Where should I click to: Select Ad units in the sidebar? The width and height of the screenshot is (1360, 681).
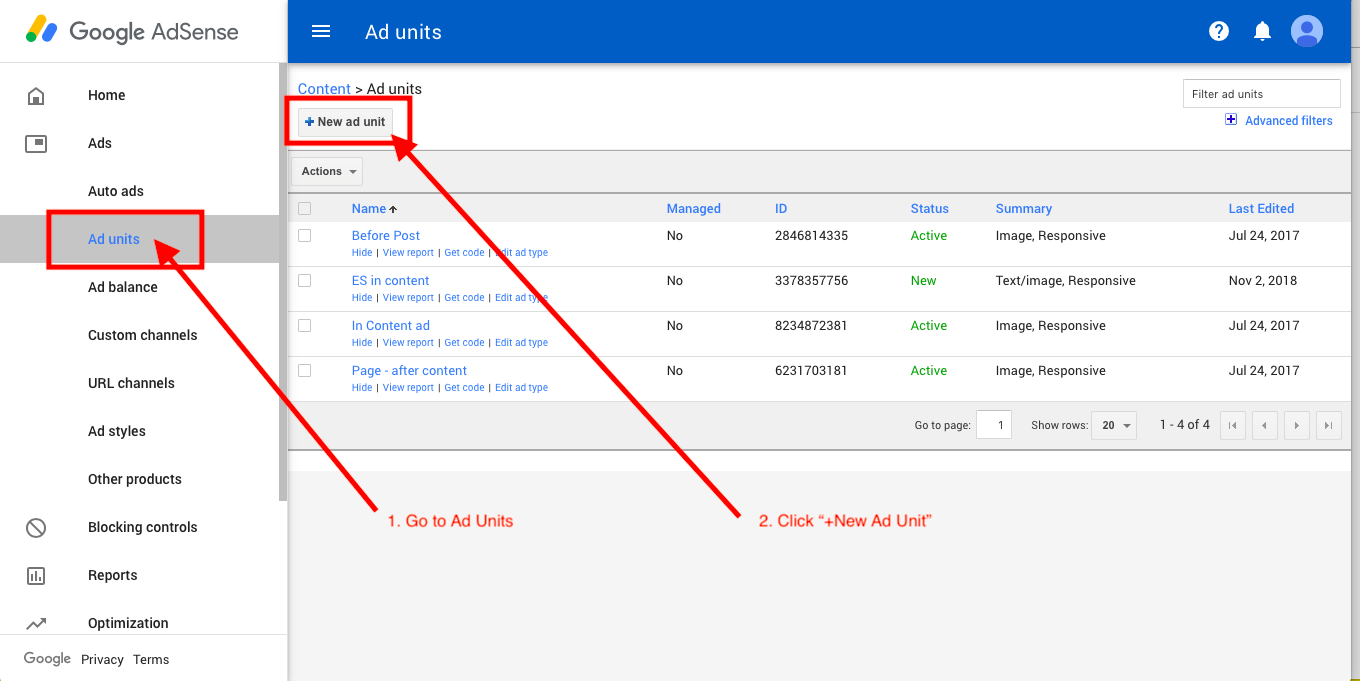[x=114, y=239]
